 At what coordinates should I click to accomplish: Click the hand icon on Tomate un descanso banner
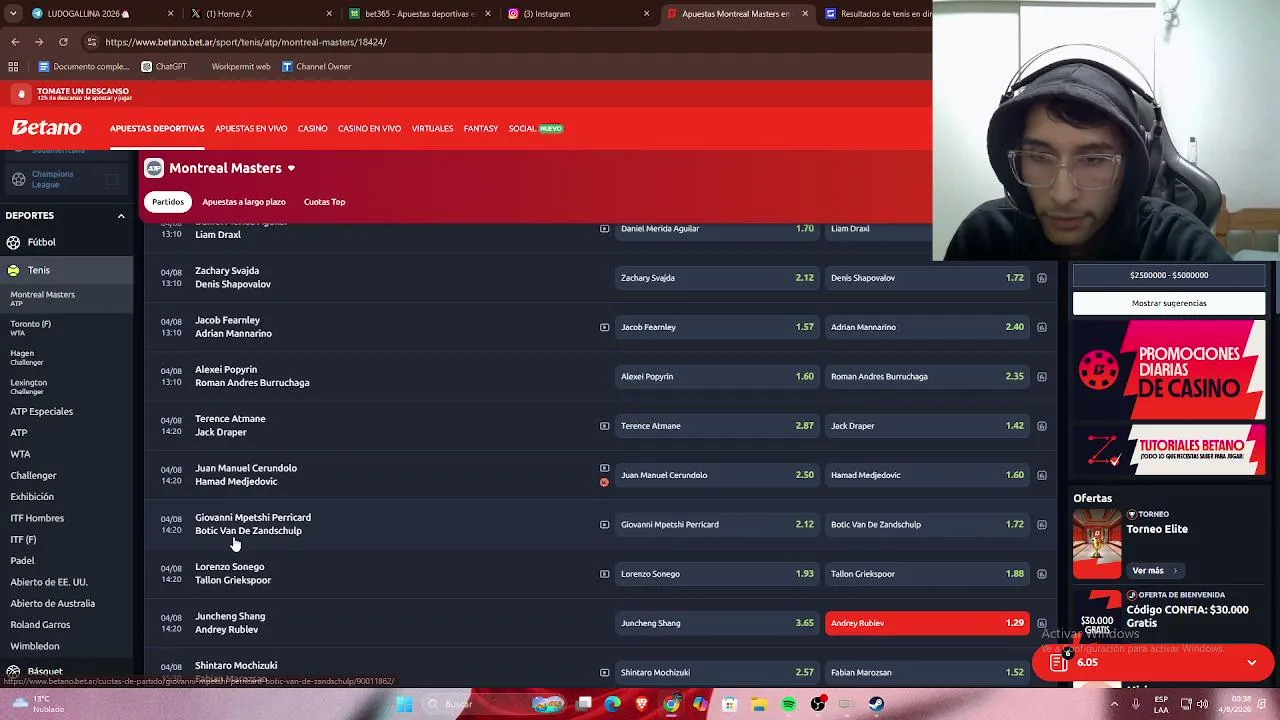tap(21, 94)
